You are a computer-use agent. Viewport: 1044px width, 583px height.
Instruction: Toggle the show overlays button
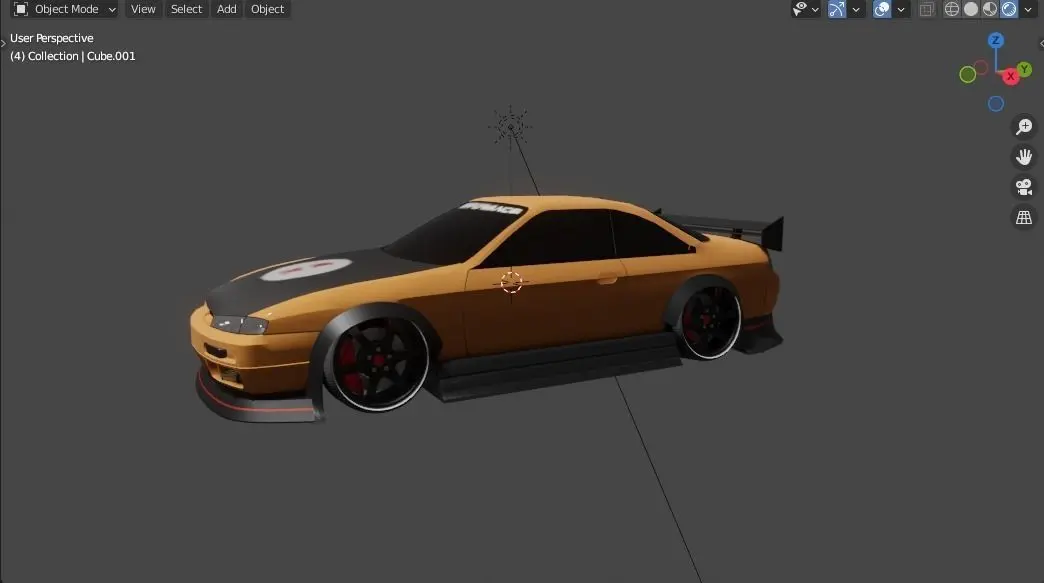point(882,9)
